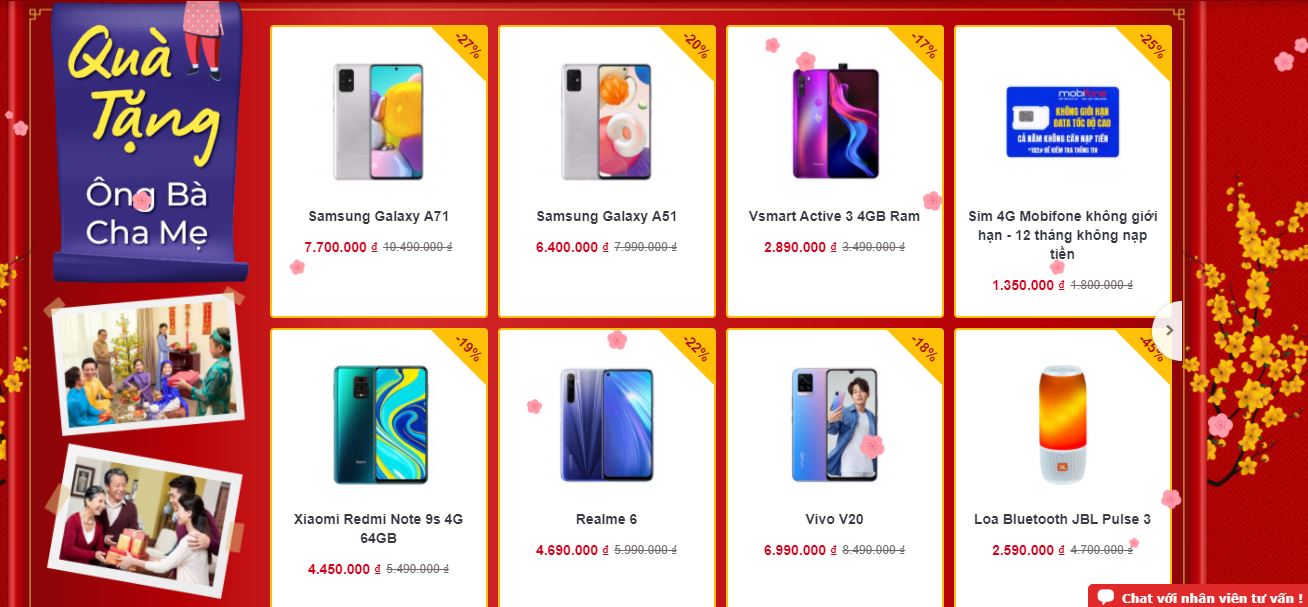Image resolution: width=1308 pixels, height=607 pixels.
Task: Select the Vsmart Active 3 product photo
Action: click(835, 122)
